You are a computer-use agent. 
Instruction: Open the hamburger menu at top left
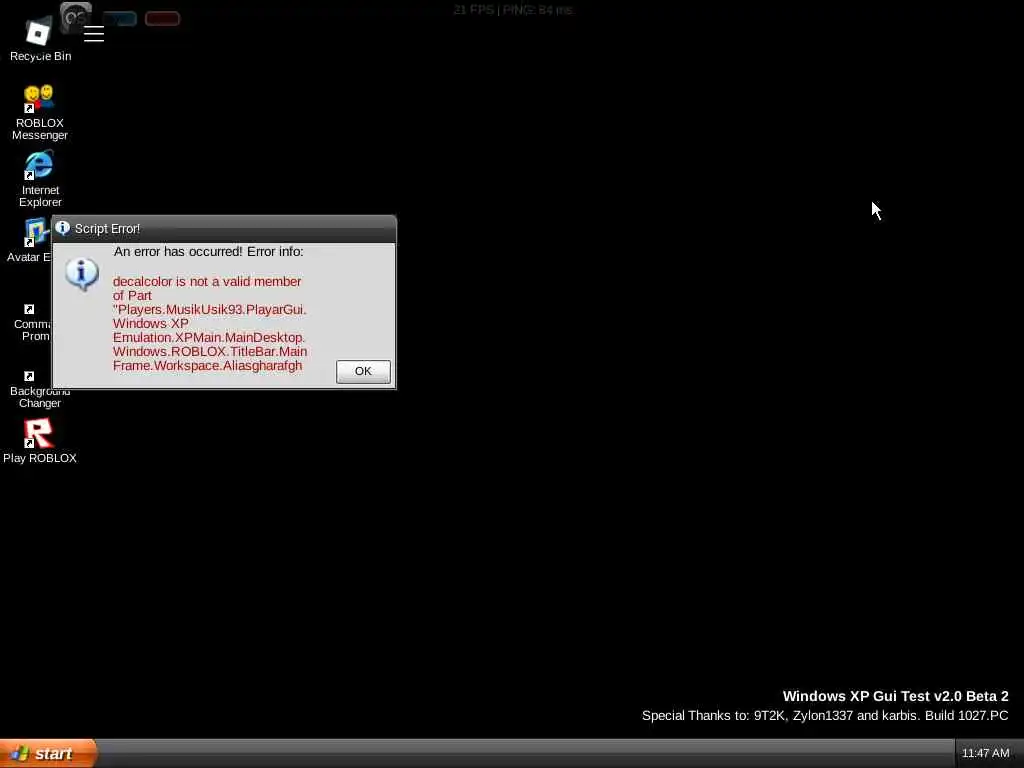point(94,33)
